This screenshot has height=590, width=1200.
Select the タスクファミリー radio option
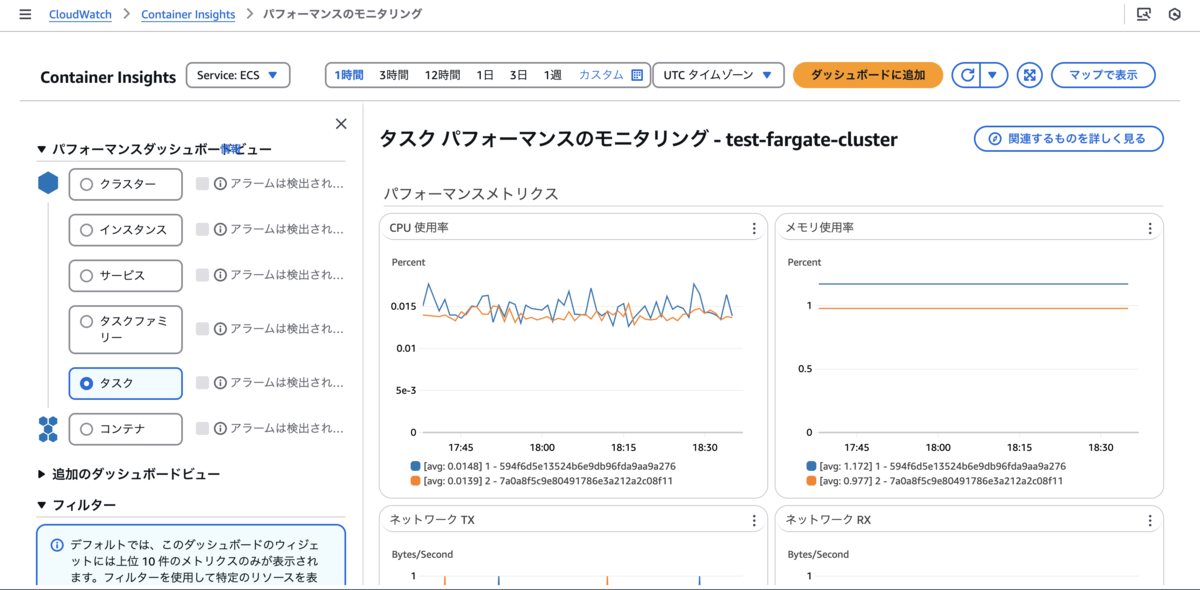pyautogui.click(x=87, y=321)
